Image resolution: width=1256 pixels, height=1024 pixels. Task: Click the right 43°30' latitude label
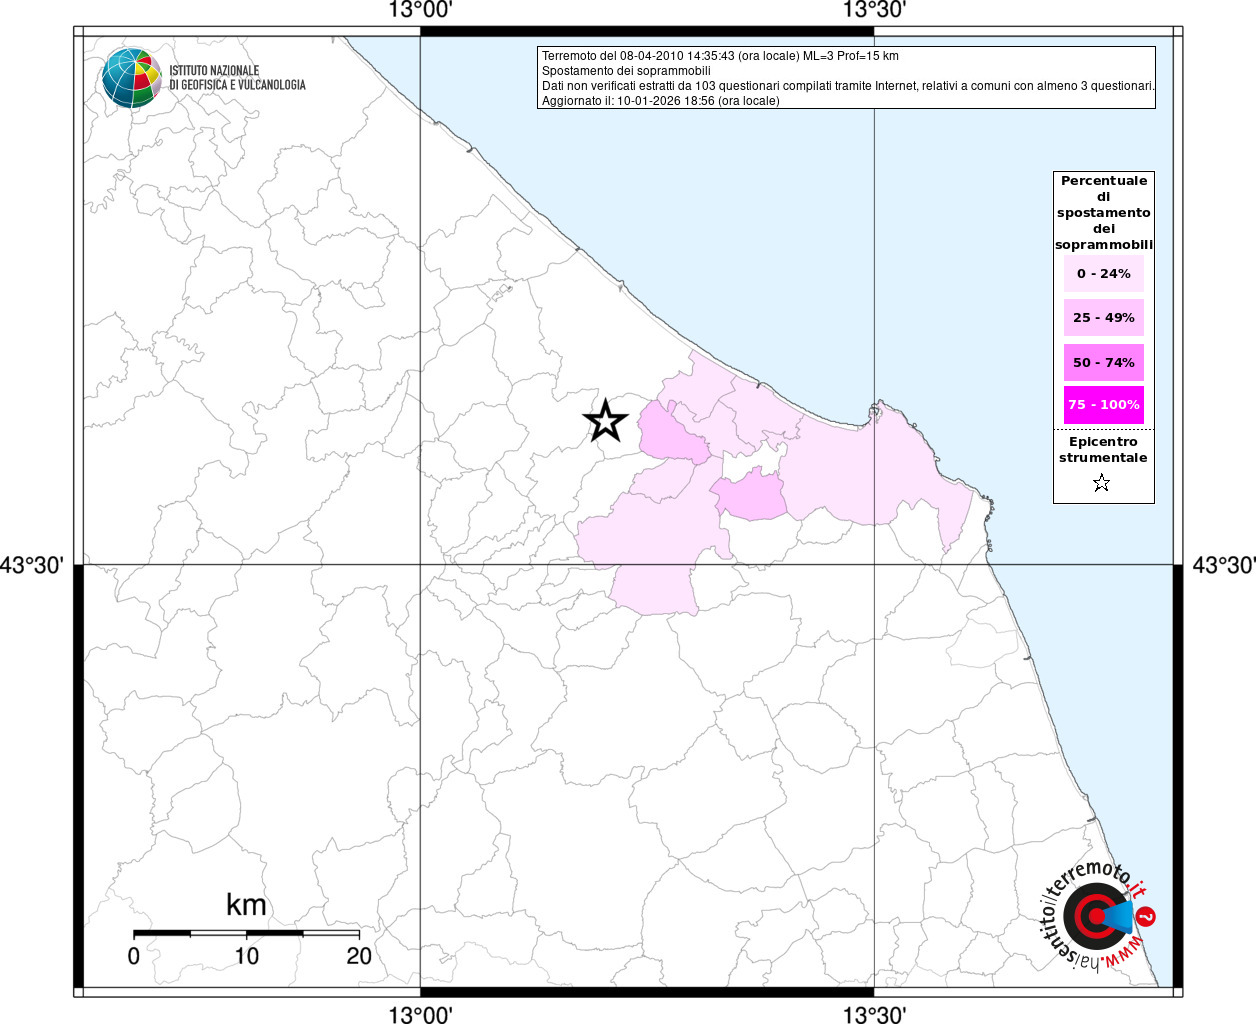point(1223,566)
